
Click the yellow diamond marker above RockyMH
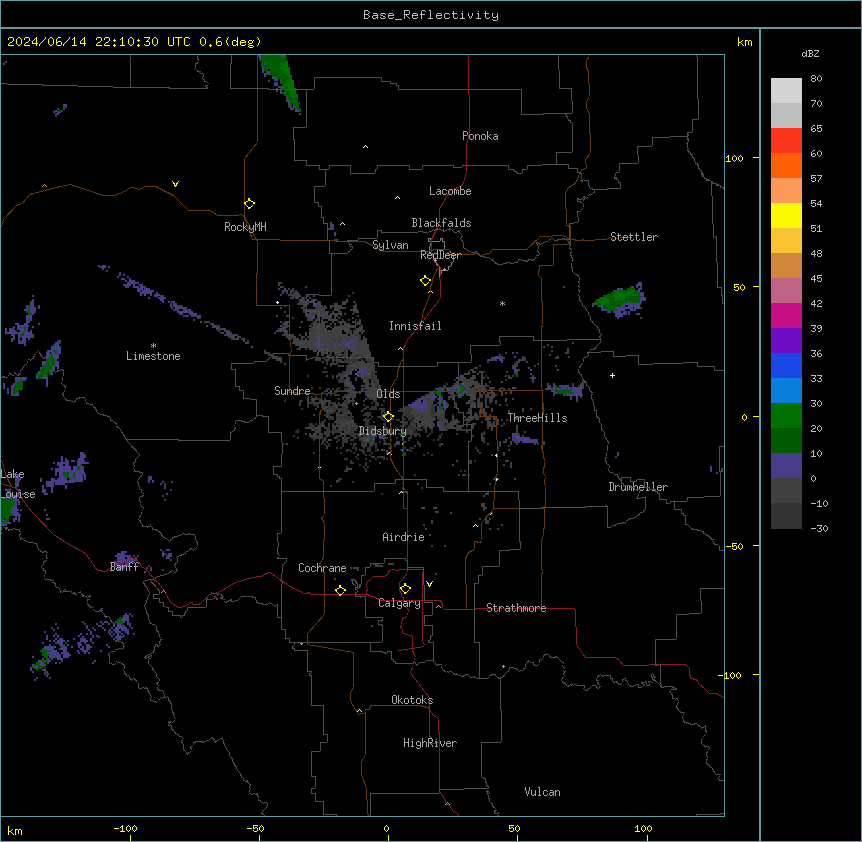click(250, 204)
